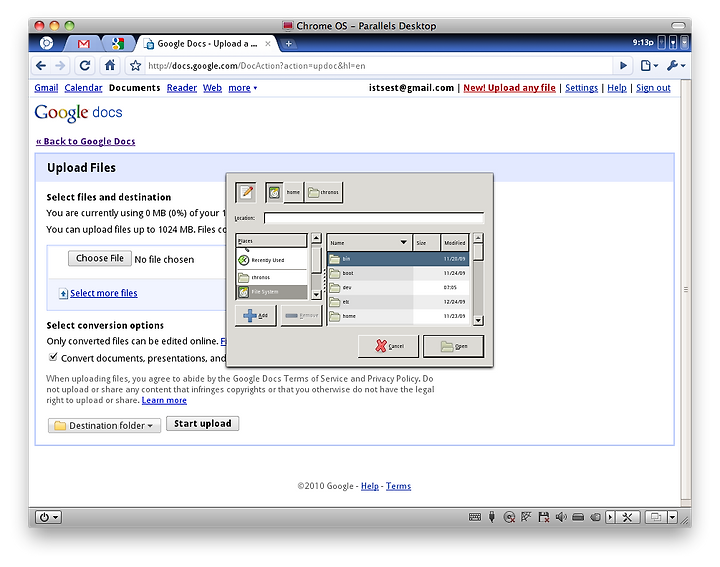Toggle type-a-filename pencil button in dialog
The width and height of the screenshot is (720, 567).
(246, 192)
